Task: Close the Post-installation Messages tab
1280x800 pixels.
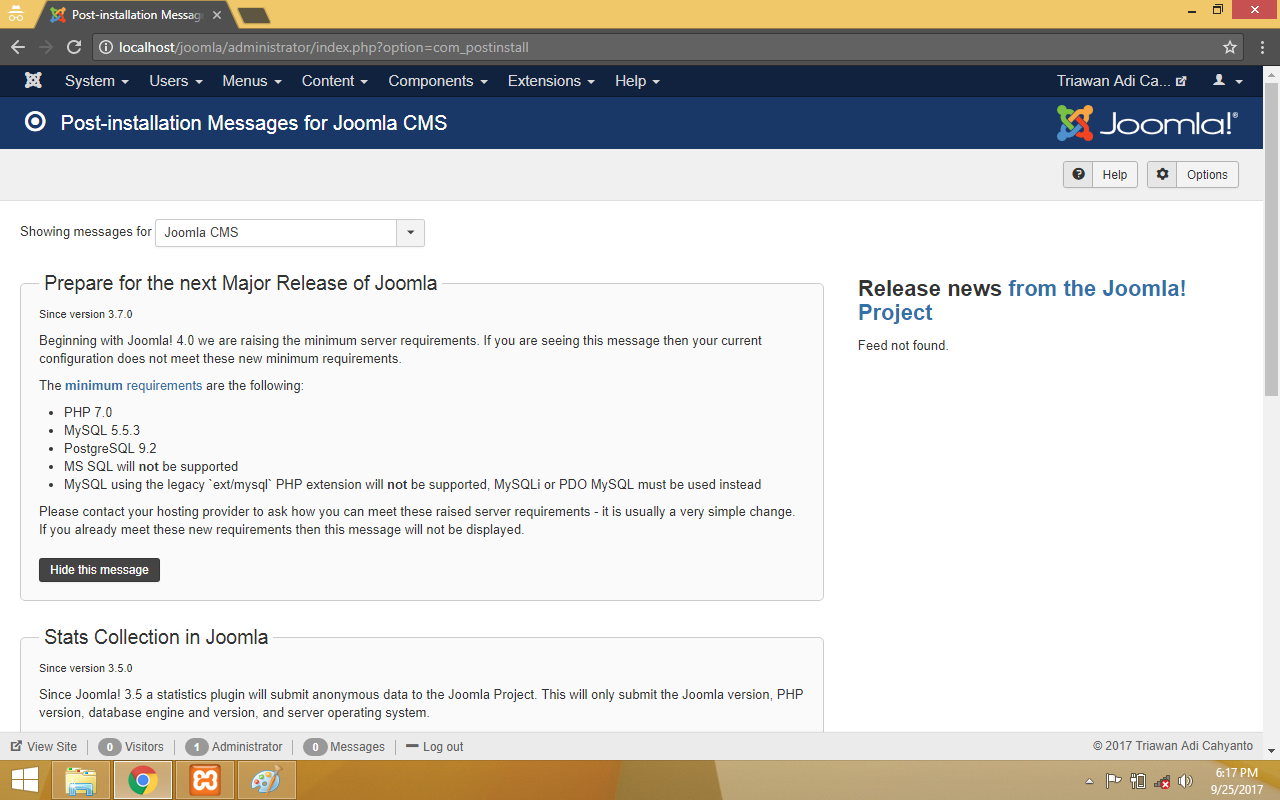Action: tap(217, 15)
